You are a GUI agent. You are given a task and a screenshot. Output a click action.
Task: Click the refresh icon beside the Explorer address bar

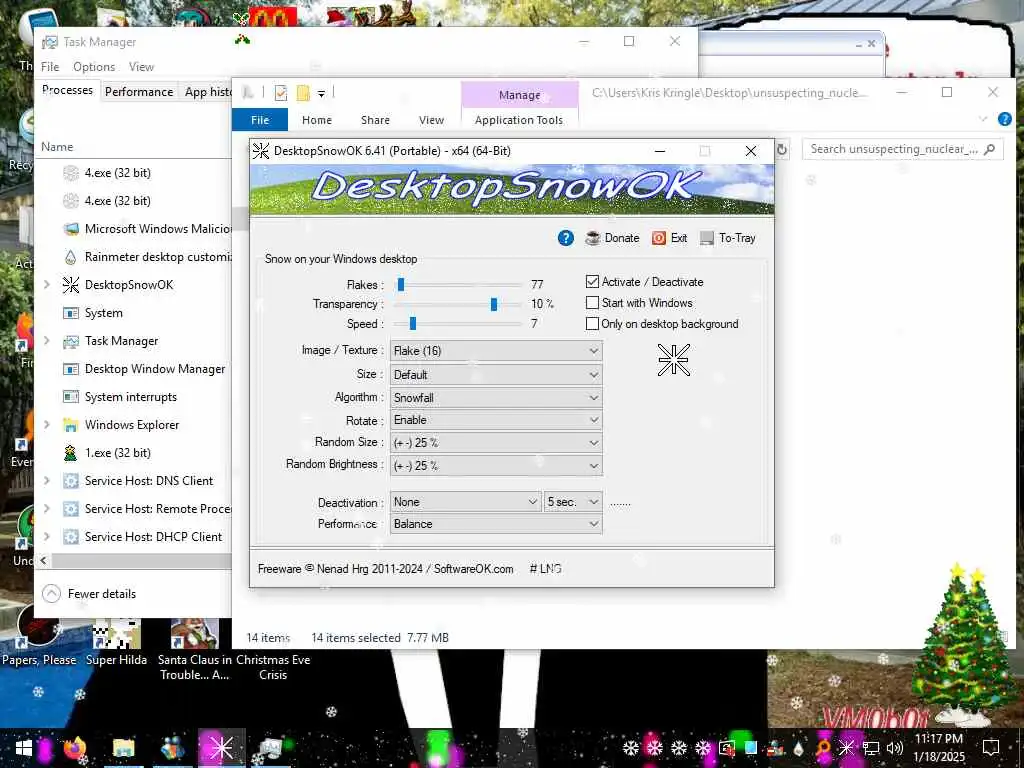pos(782,150)
